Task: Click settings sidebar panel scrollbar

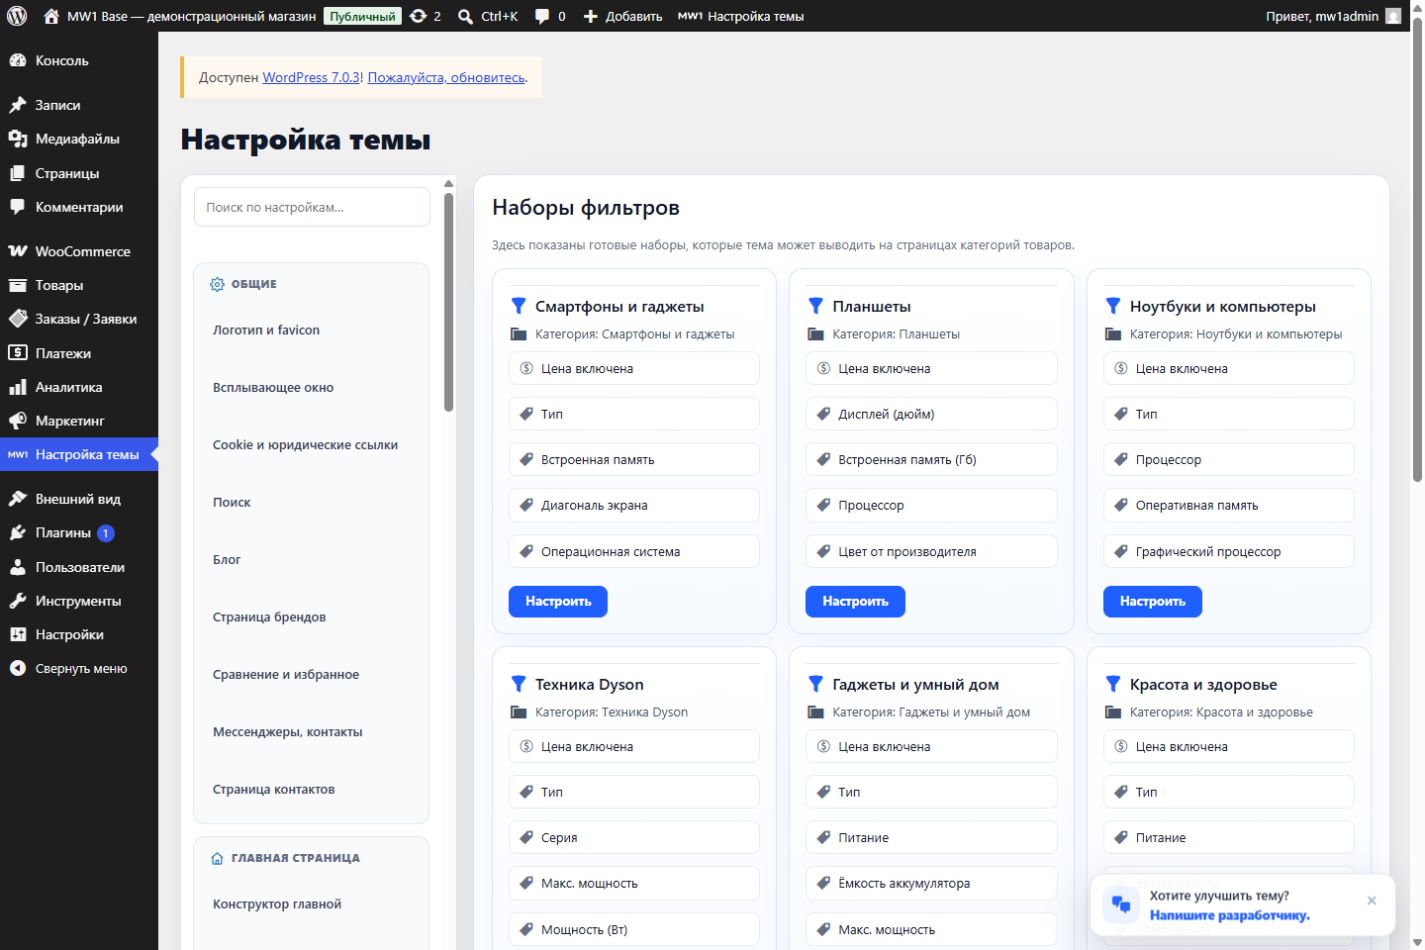Action: click(449, 300)
